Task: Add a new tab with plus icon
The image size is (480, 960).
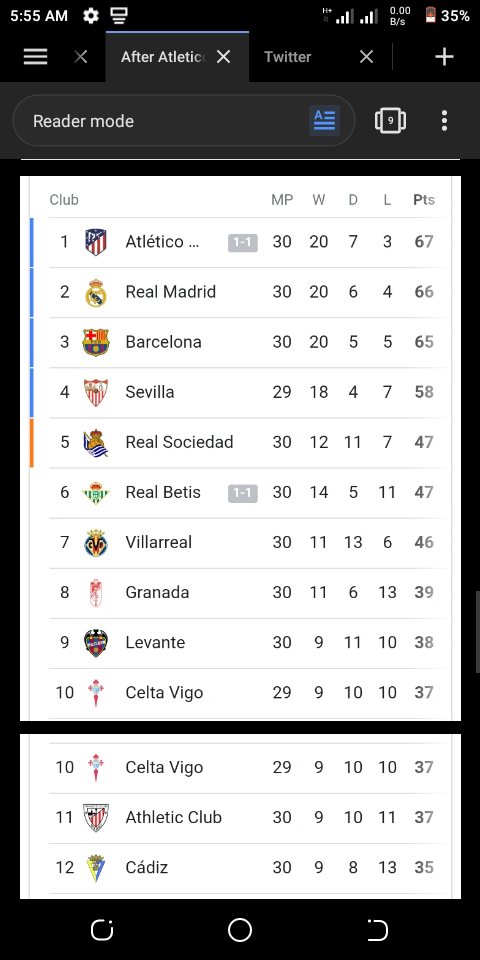Action: pyautogui.click(x=444, y=57)
